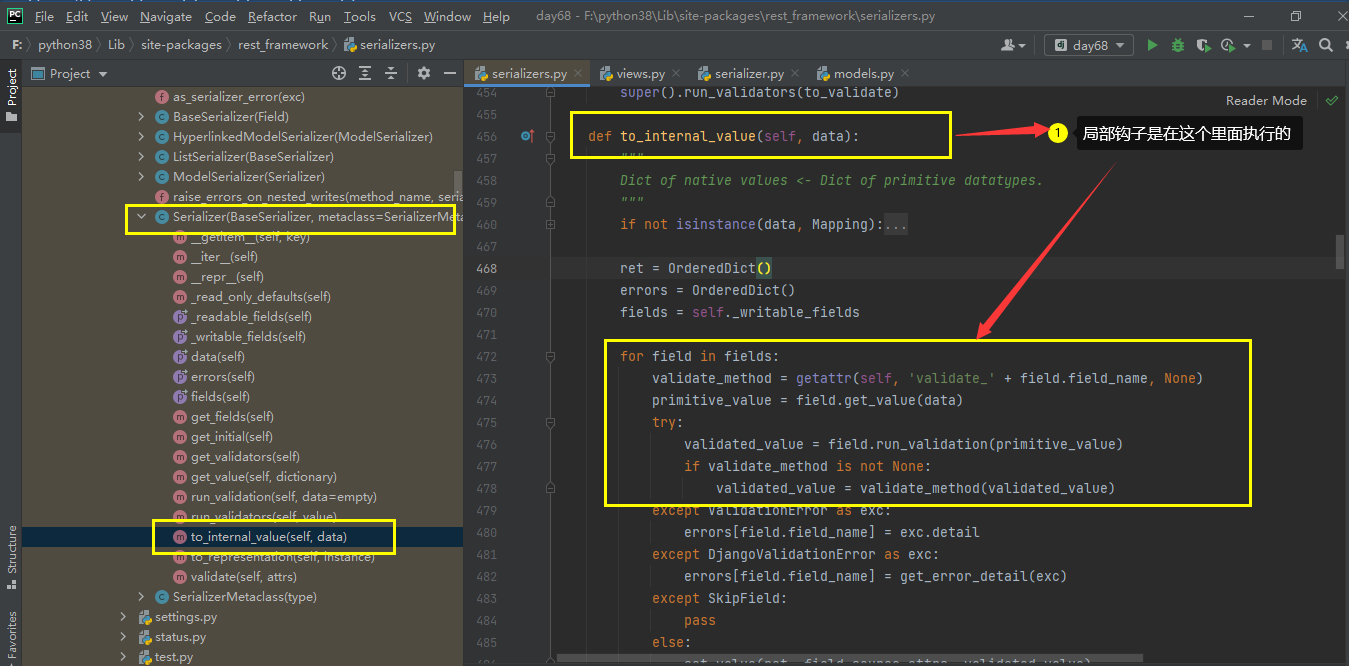Start debugging with the green bug icon

pyautogui.click(x=1178, y=45)
